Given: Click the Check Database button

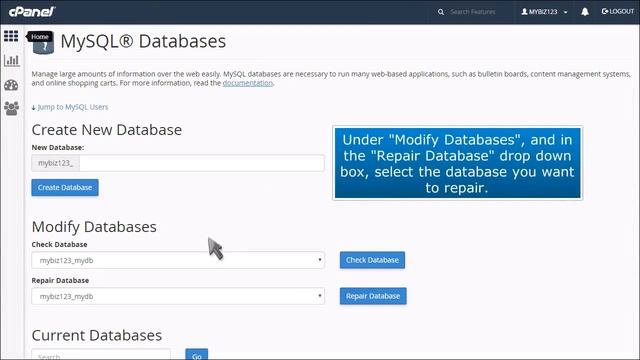Looking at the screenshot, I should [x=372, y=260].
